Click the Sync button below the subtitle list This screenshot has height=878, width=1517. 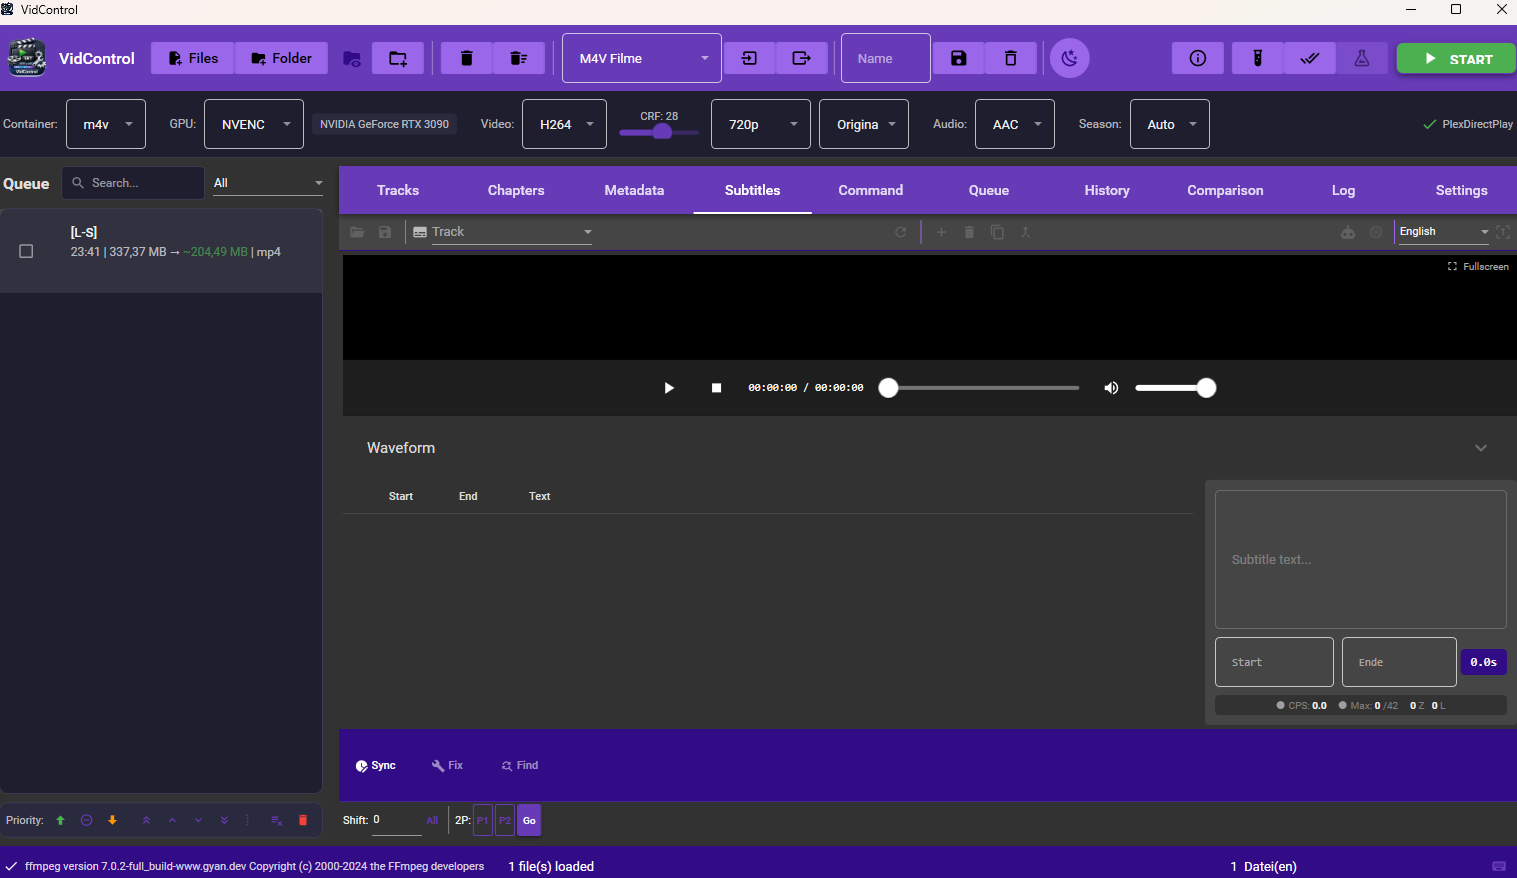[376, 765]
